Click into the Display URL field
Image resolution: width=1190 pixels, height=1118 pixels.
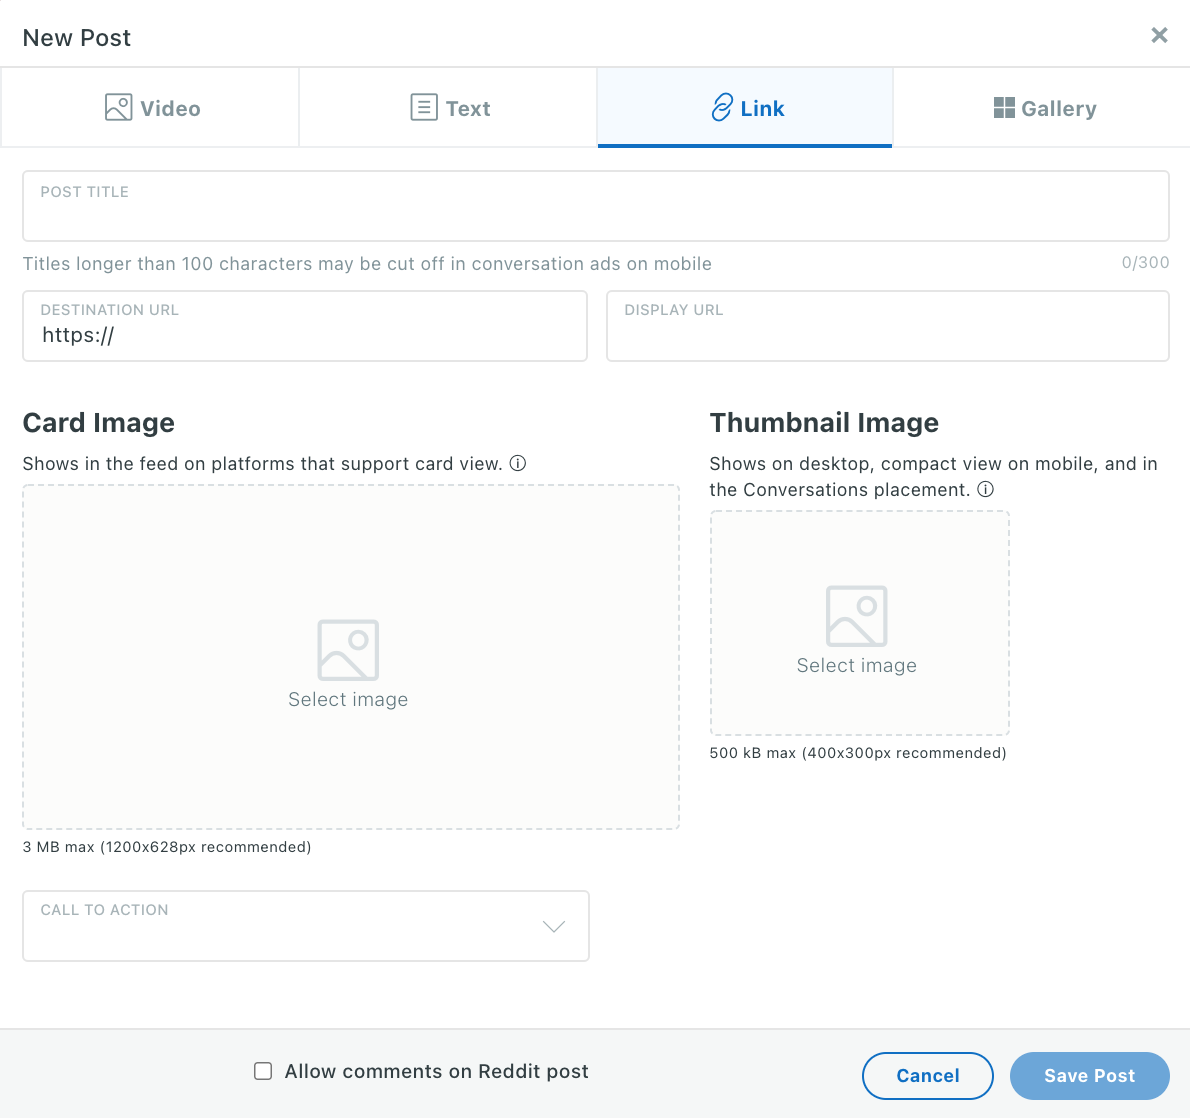887,336
